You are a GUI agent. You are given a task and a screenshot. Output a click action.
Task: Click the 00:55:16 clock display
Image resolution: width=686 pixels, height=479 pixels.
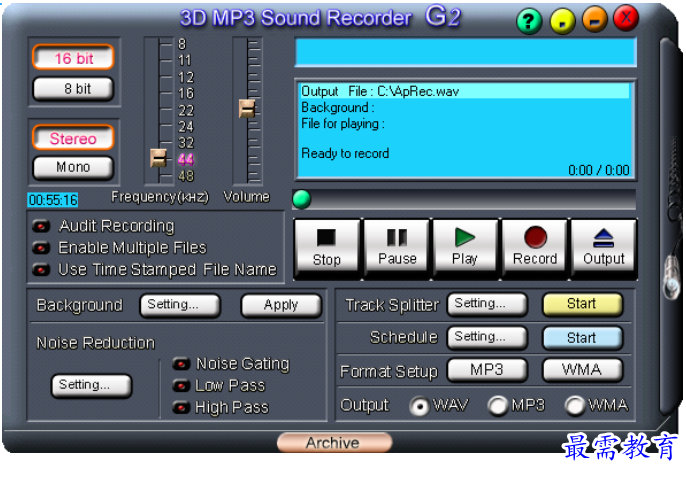[x=53, y=200]
